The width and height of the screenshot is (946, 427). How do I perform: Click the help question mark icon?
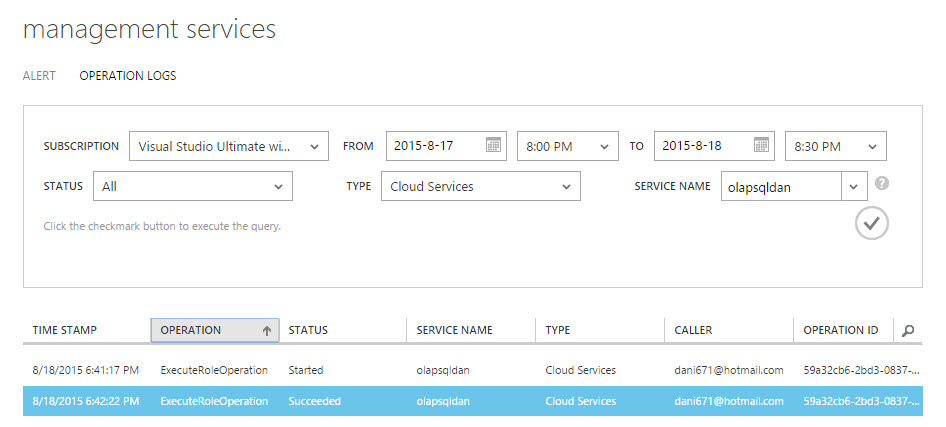[882, 184]
